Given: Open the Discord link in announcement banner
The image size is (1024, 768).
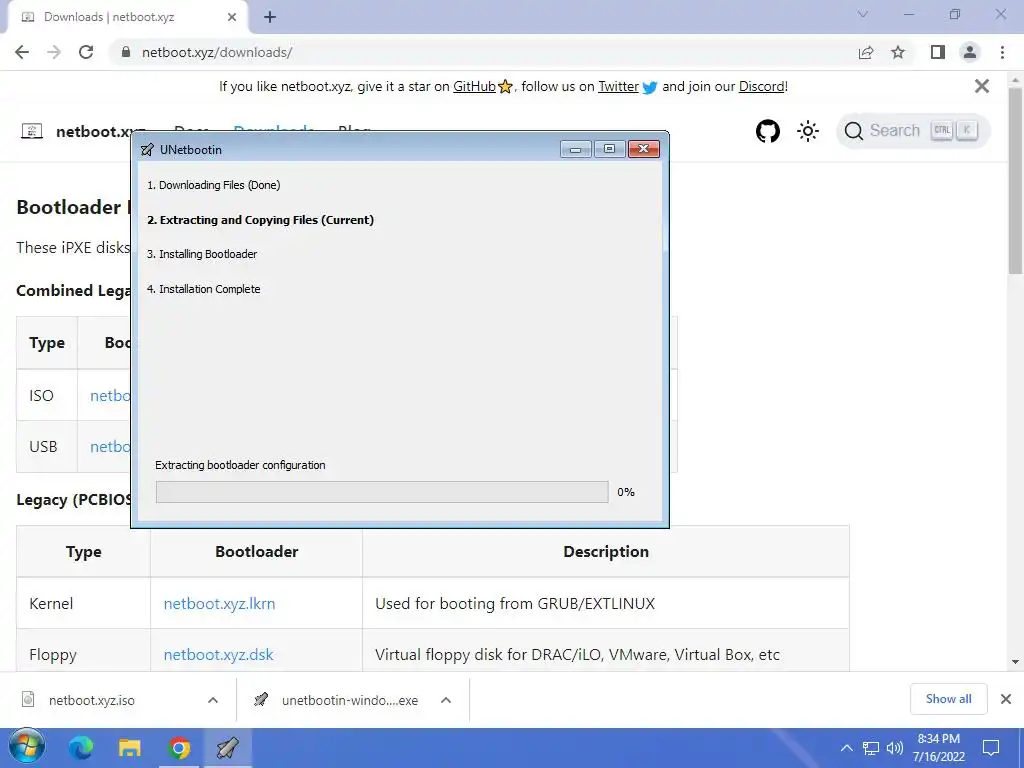Looking at the screenshot, I should click(x=761, y=86).
